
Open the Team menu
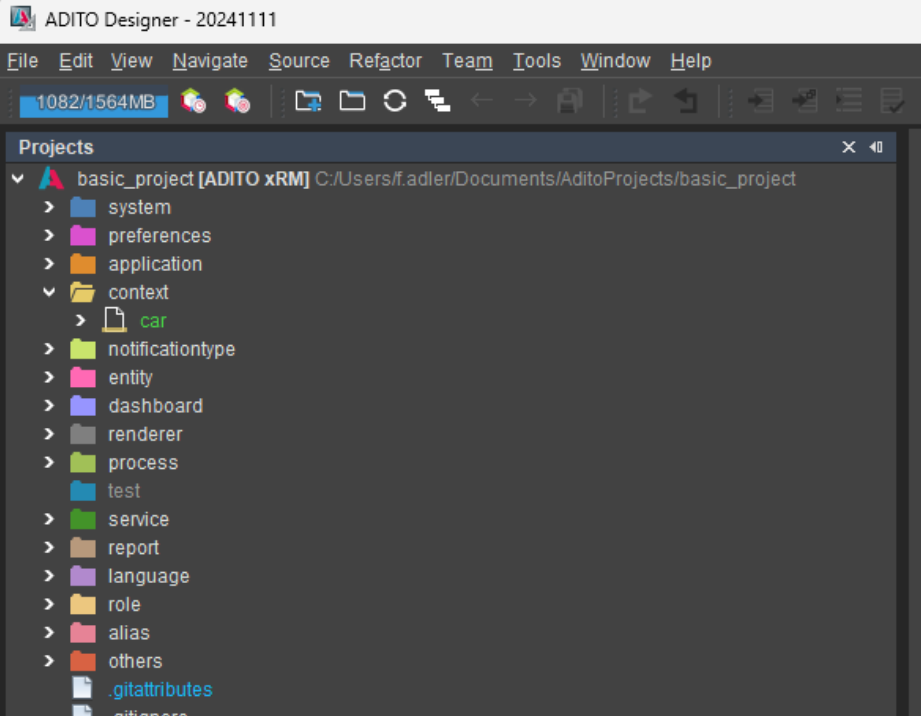(466, 61)
